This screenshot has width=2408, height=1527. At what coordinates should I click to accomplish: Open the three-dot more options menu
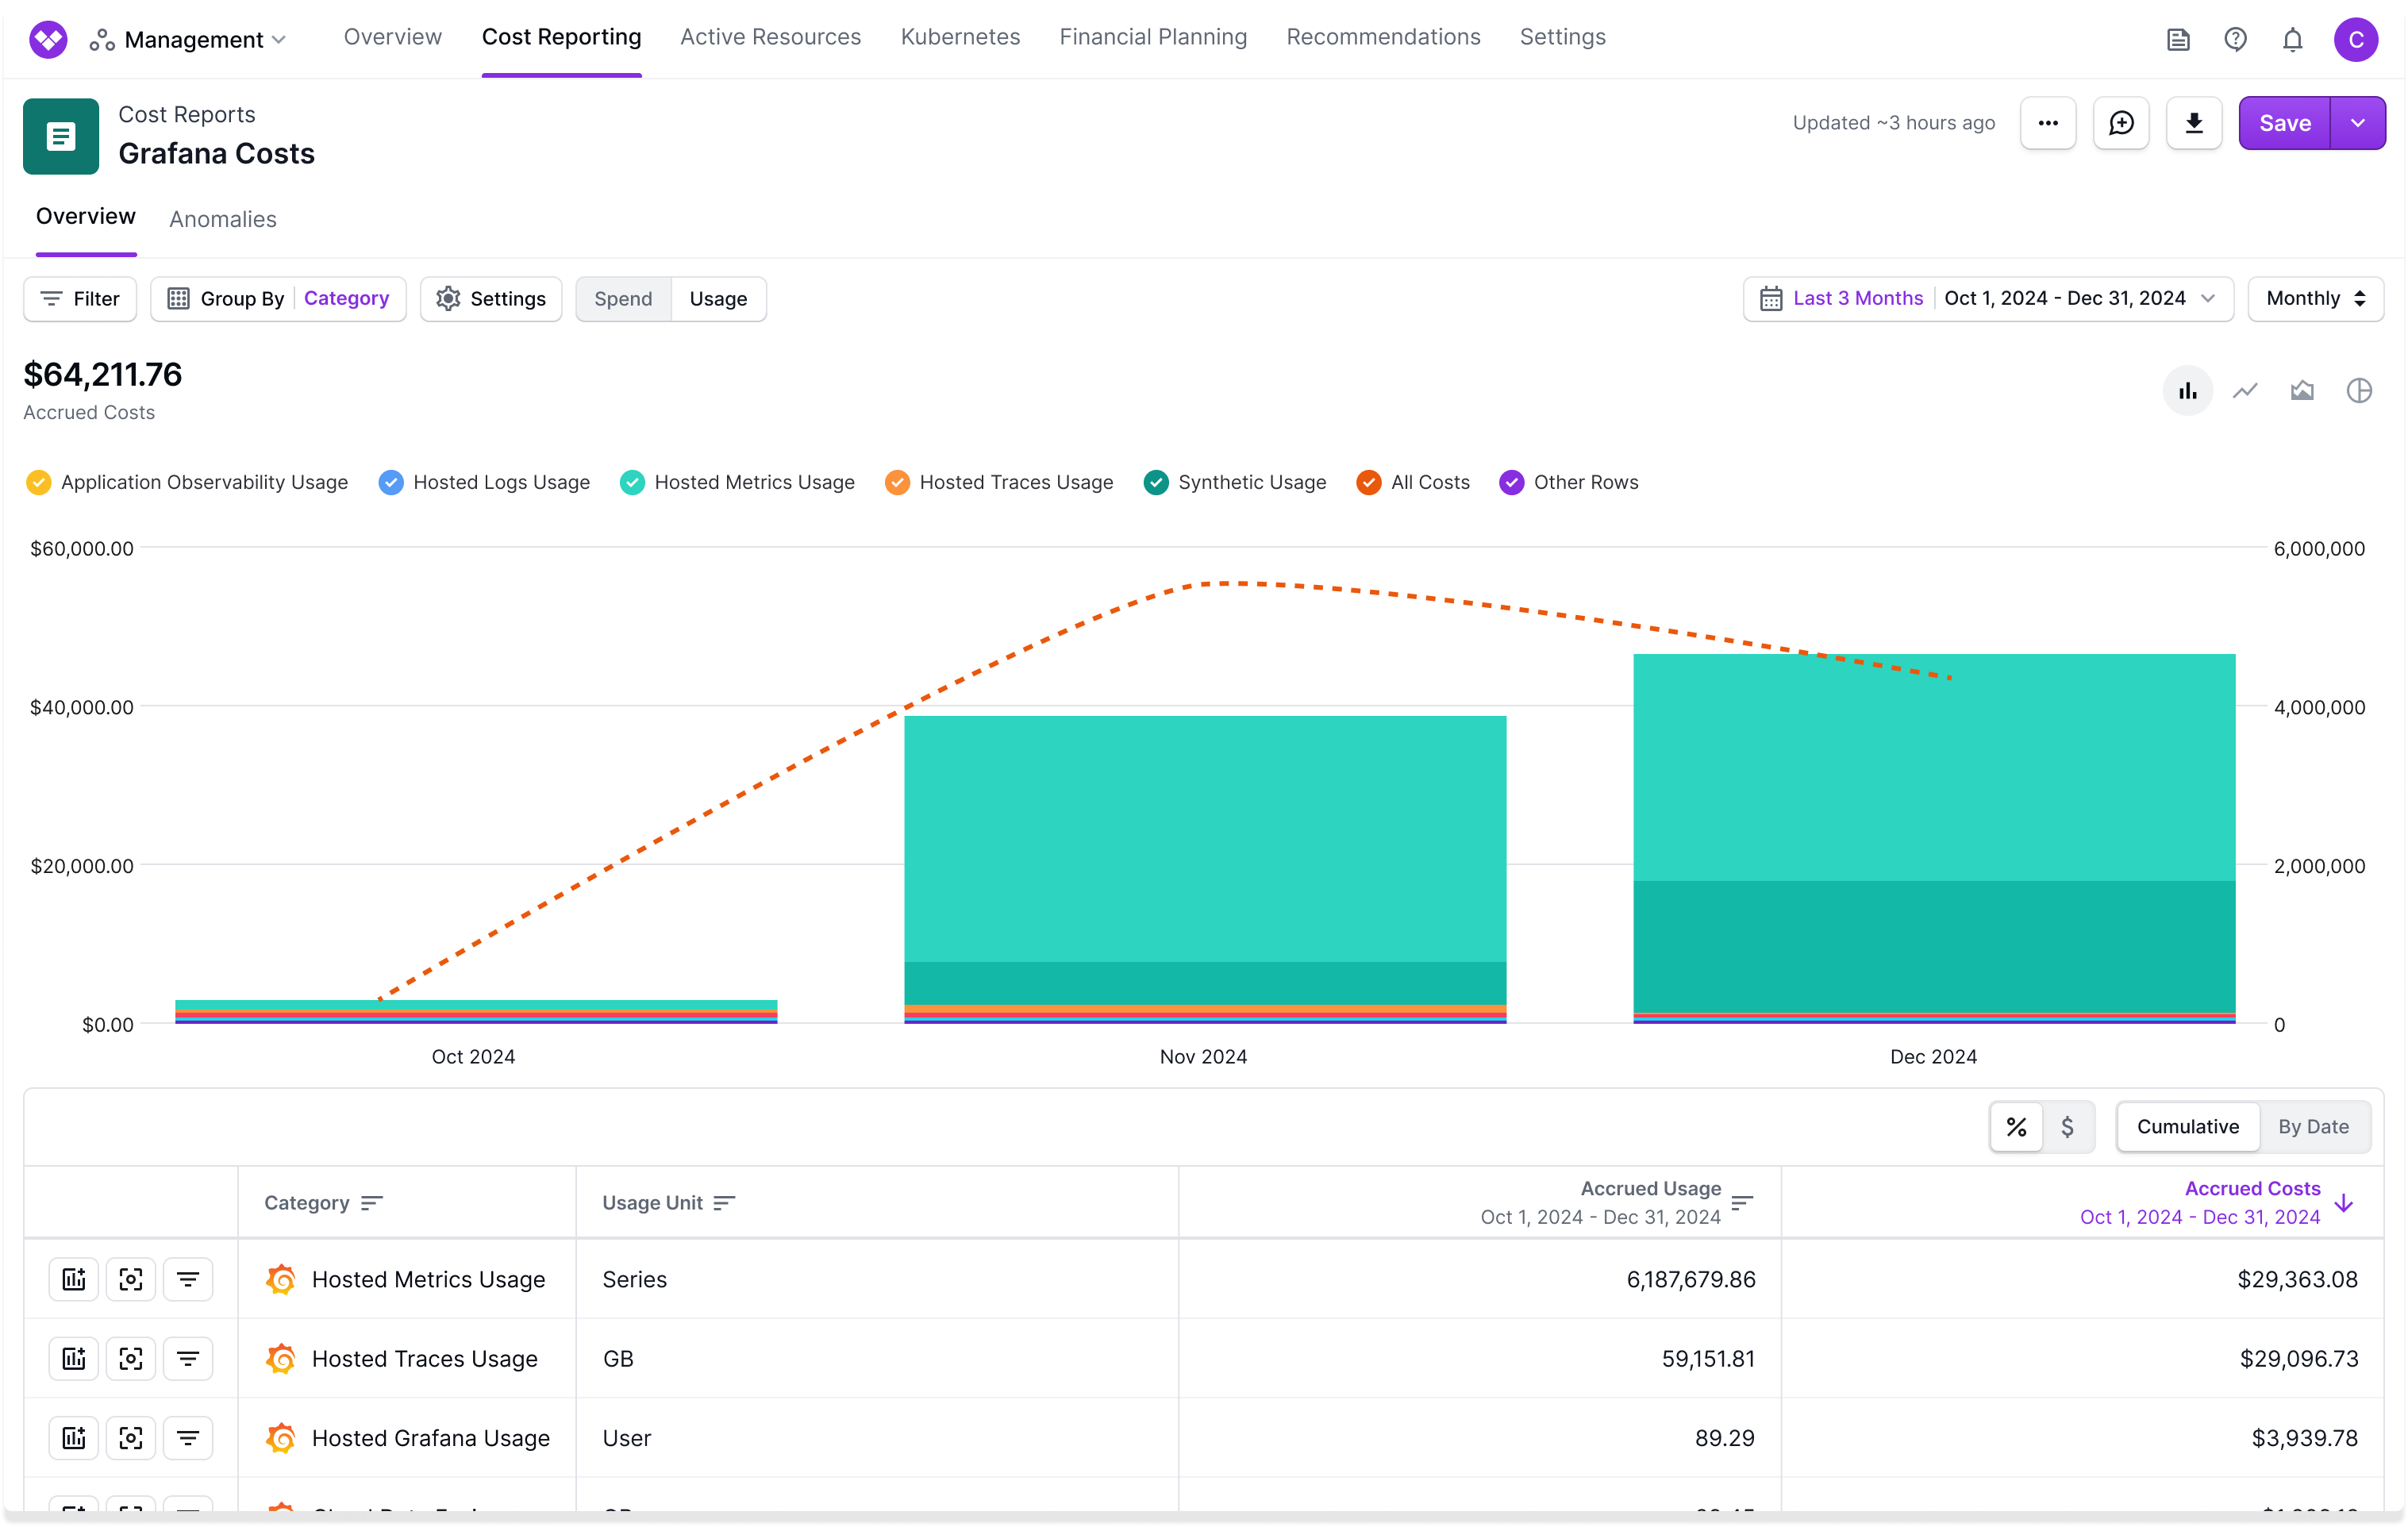coord(2048,123)
